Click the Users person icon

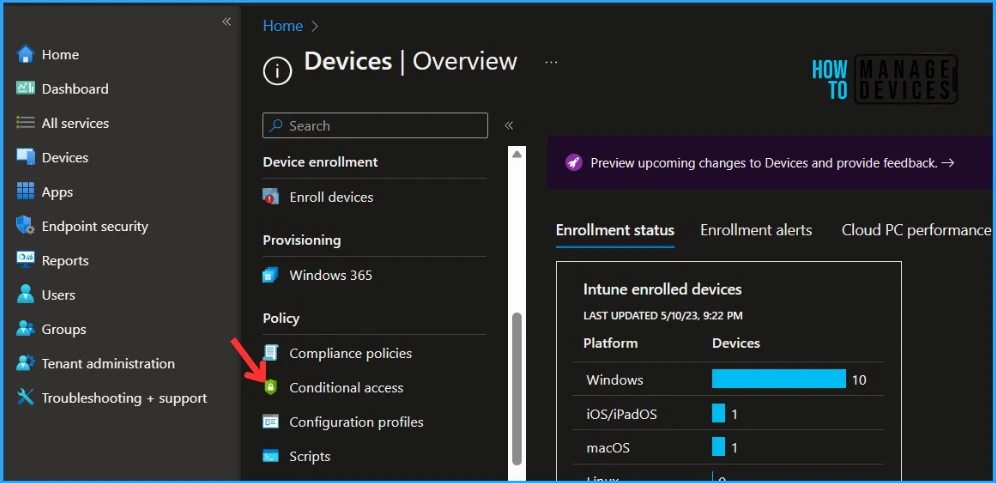[25, 294]
